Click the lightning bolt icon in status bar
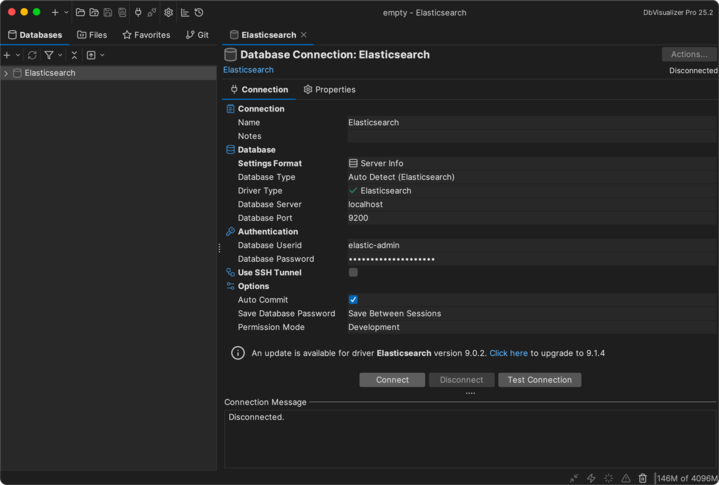This screenshot has width=719, height=485. 591,478
